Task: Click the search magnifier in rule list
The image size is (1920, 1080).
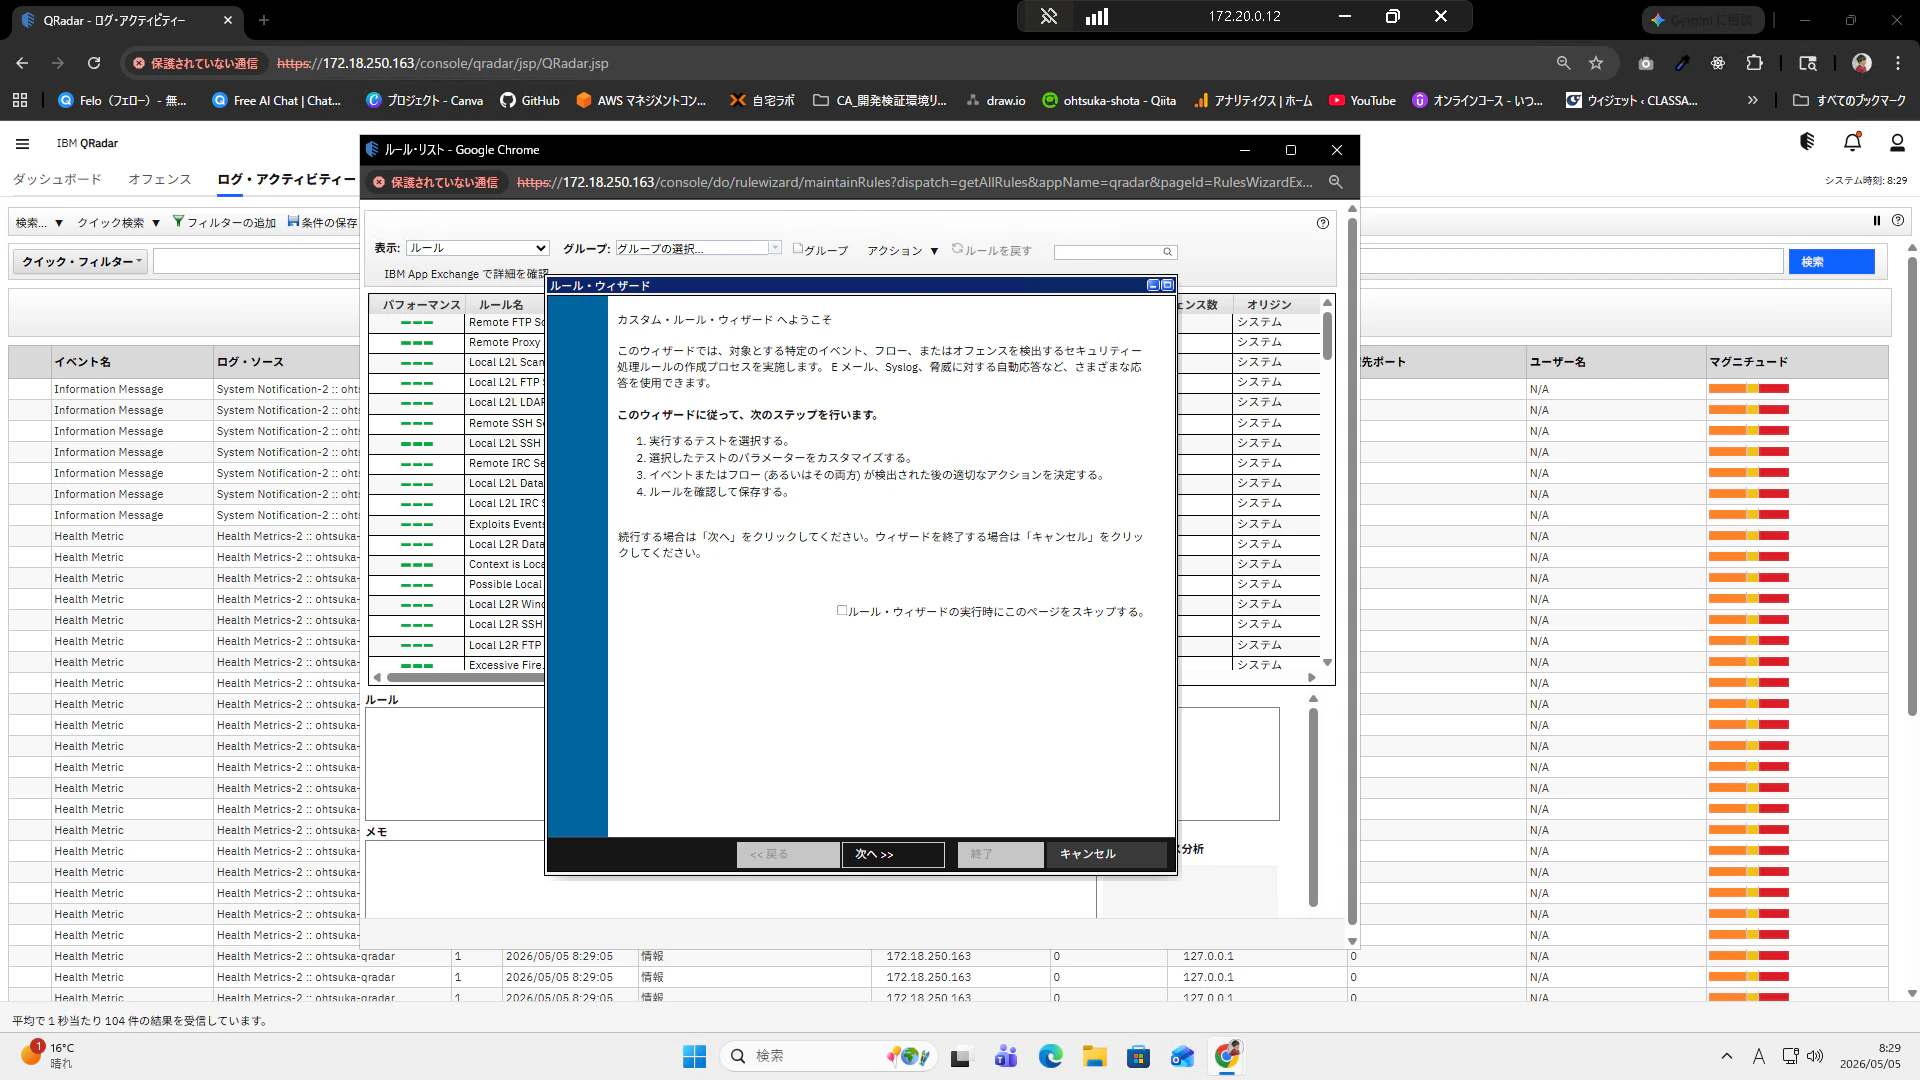Action: coord(1167,252)
